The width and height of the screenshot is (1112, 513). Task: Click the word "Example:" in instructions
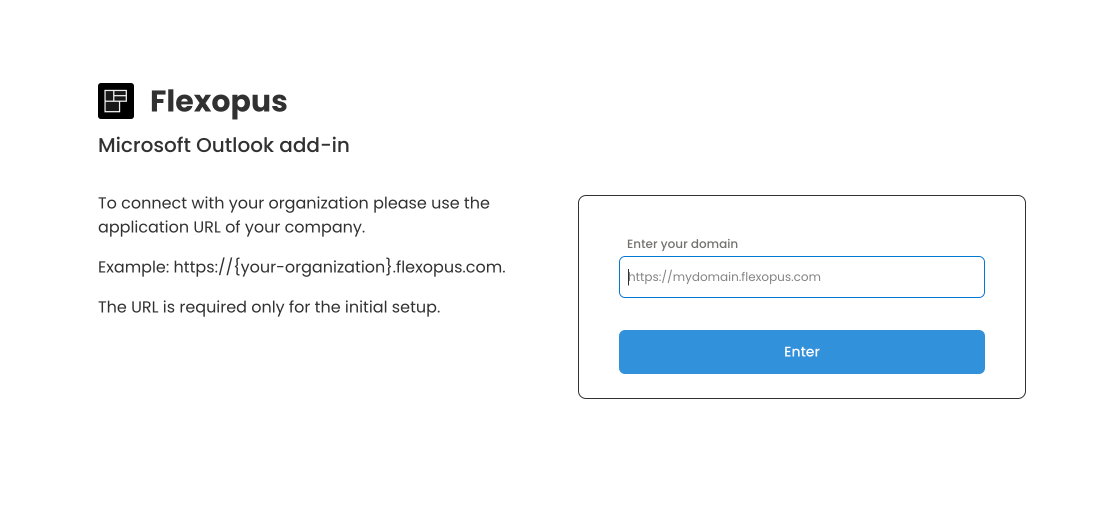pyautogui.click(x=133, y=267)
